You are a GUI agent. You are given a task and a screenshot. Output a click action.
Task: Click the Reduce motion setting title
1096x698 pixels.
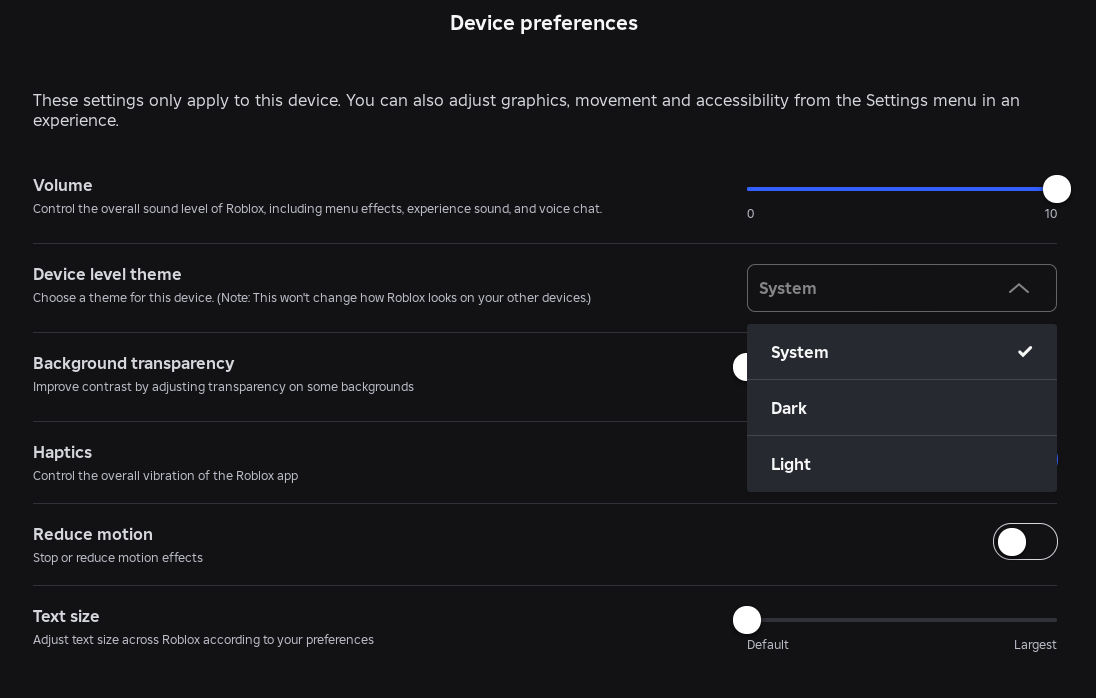point(93,534)
